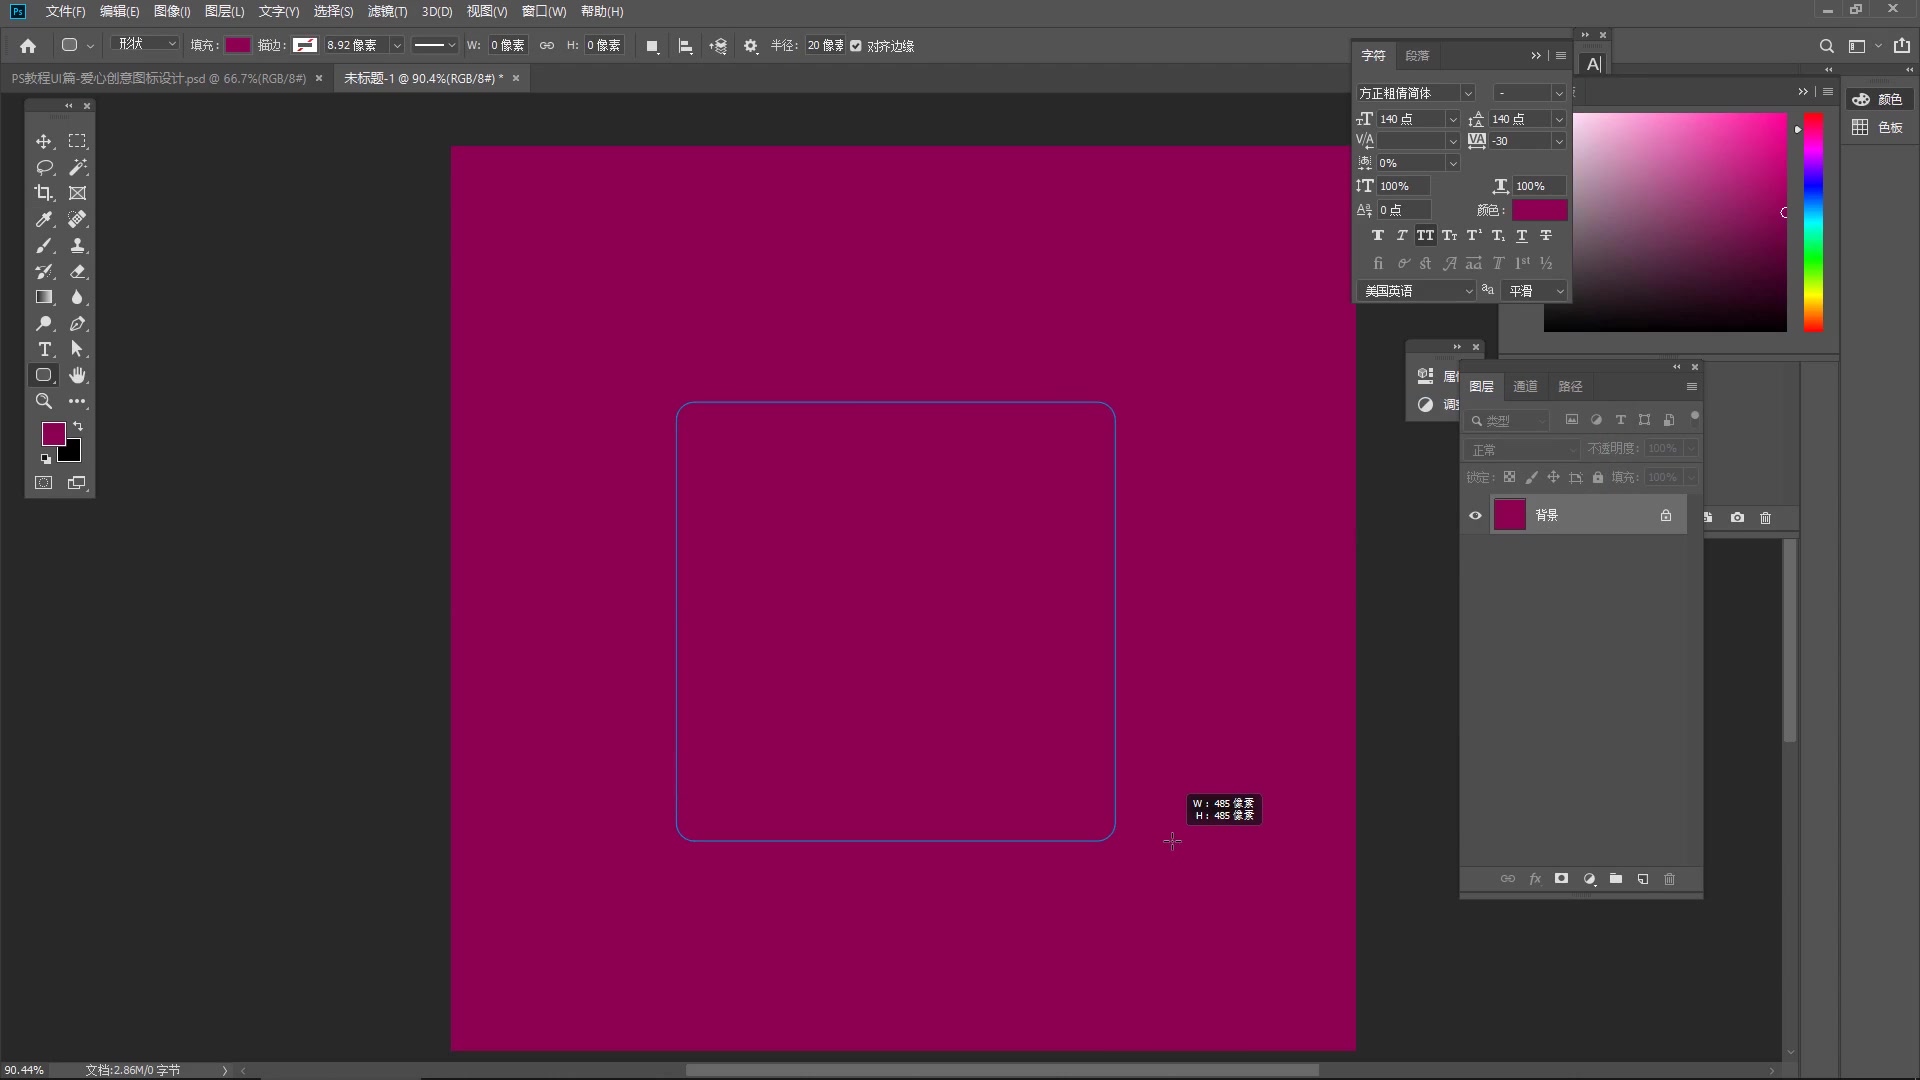Toggle Faux Bold in Character panel
The width and height of the screenshot is (1920, 1080).
1377,236
